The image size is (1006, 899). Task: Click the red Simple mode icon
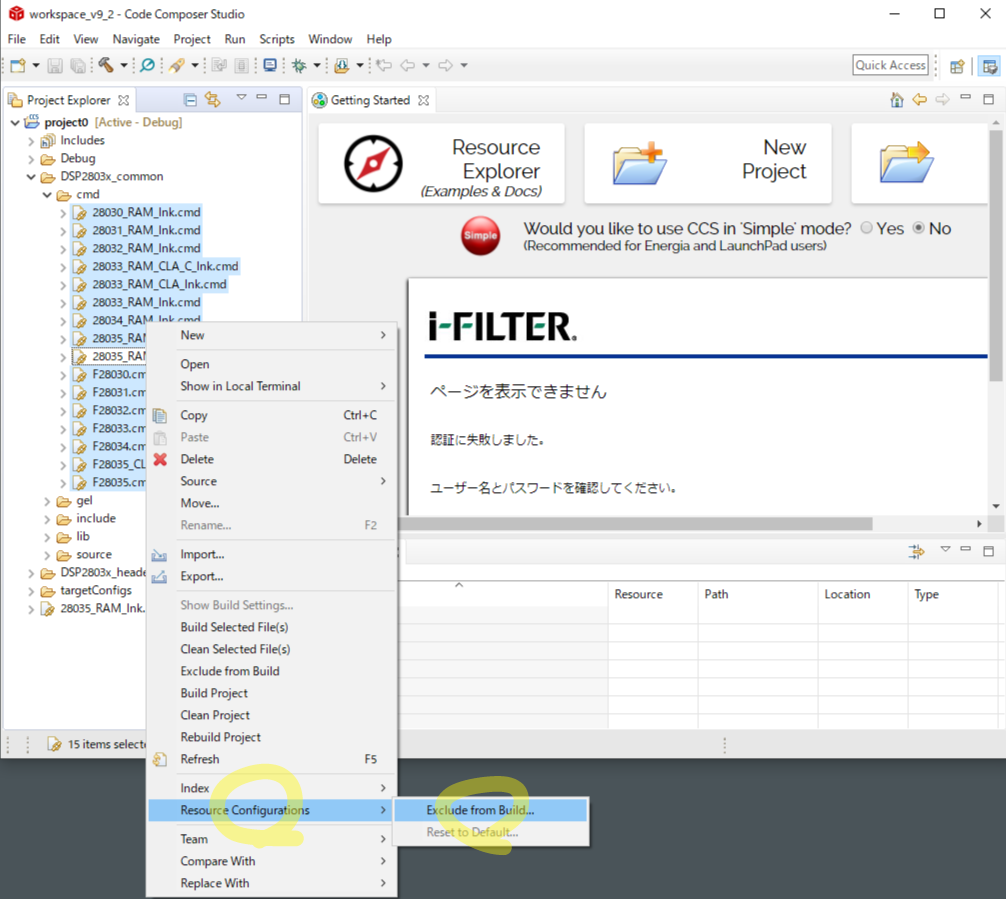point(480,236)
